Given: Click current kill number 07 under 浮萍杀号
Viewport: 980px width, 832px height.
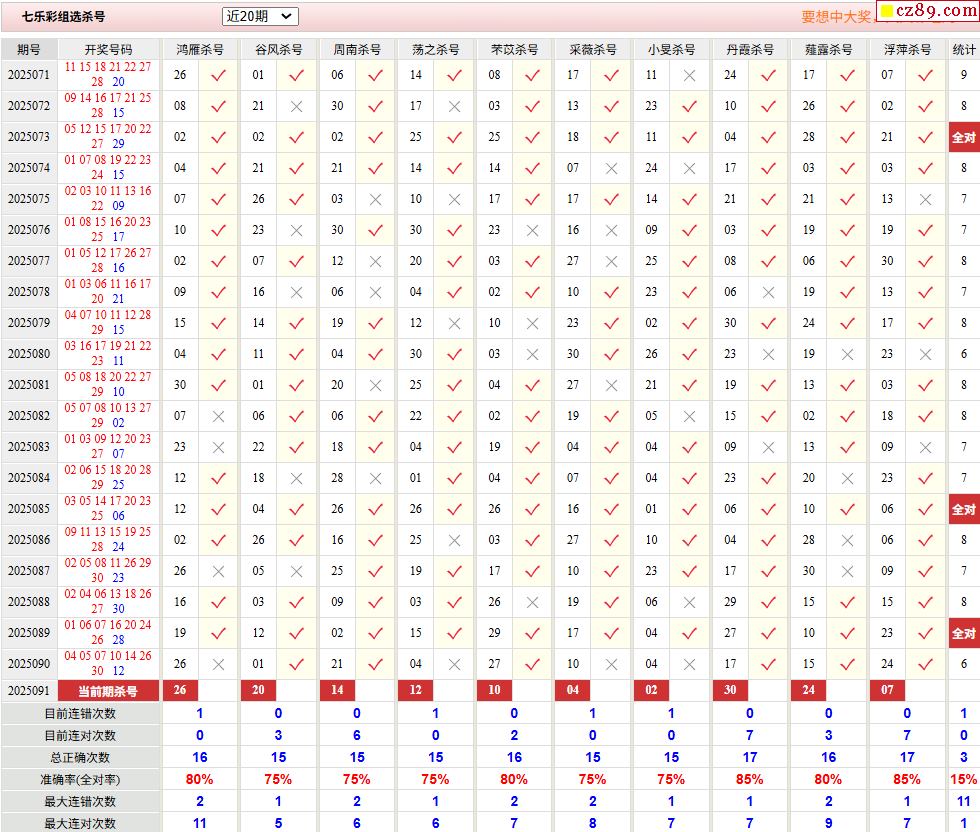Looking at the screenshot, I should point(888,690).
